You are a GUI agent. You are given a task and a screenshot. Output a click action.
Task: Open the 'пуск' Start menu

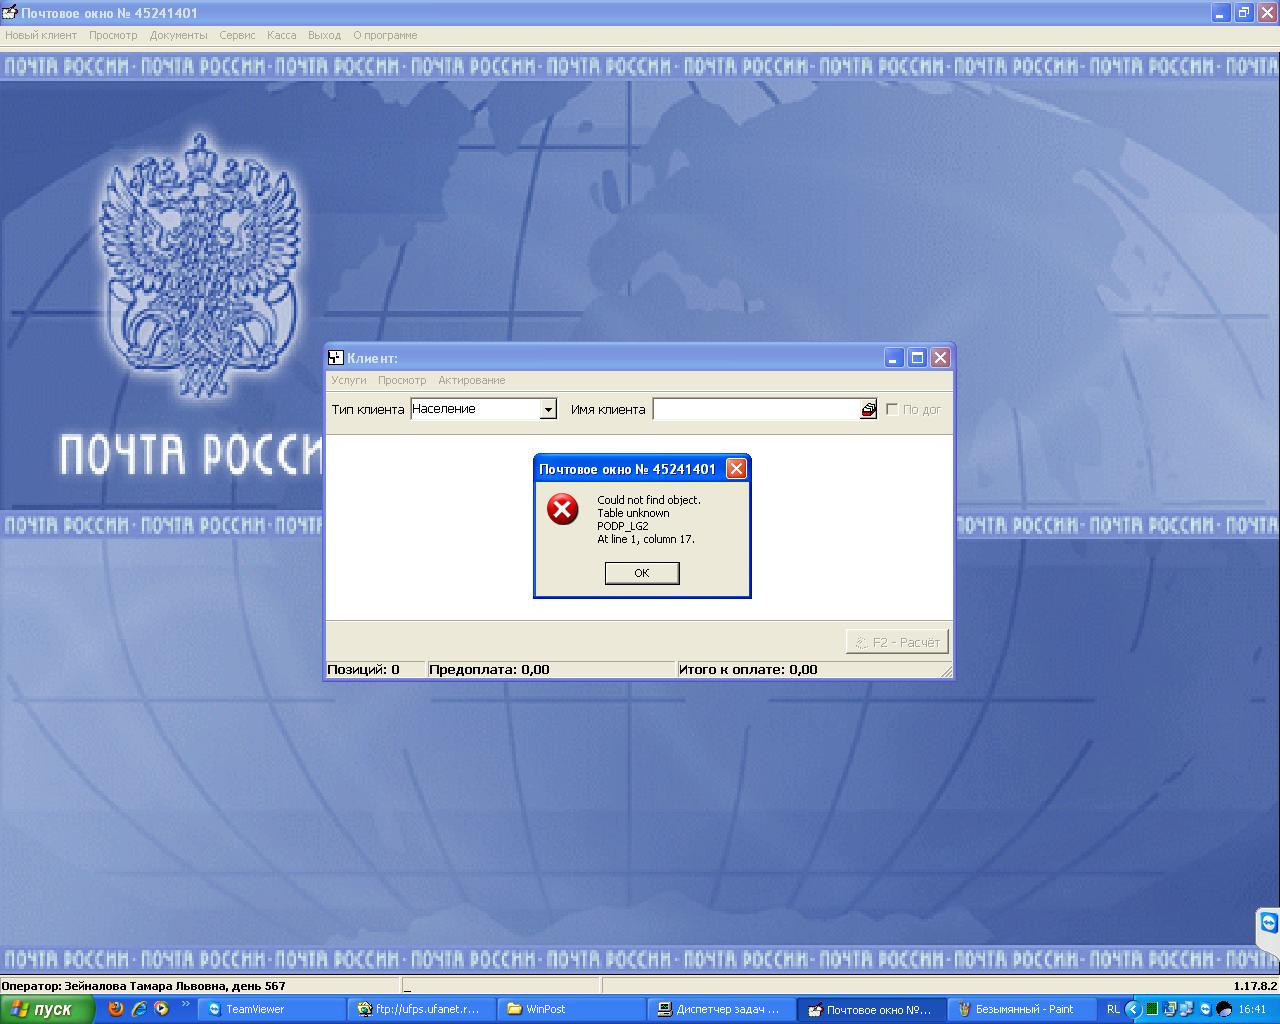point(47,1010)
